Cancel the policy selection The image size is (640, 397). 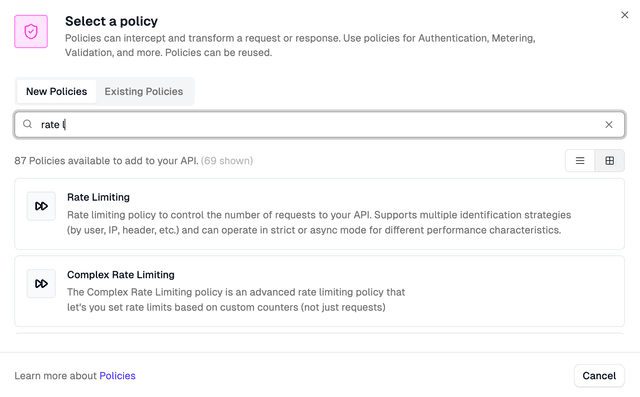[599, 376]
